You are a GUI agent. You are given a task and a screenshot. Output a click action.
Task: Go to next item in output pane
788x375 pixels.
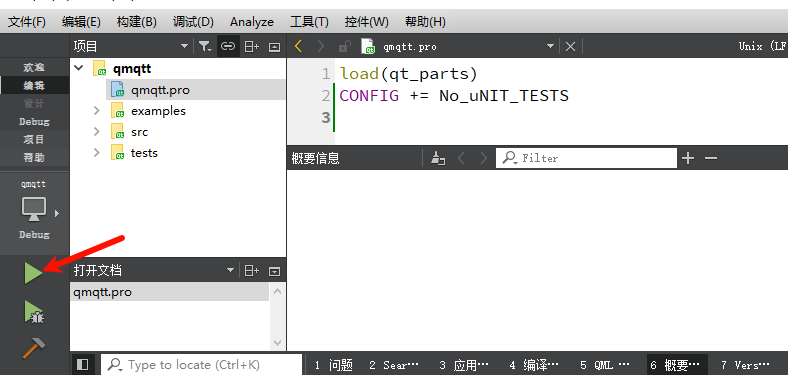coord(483,158)
